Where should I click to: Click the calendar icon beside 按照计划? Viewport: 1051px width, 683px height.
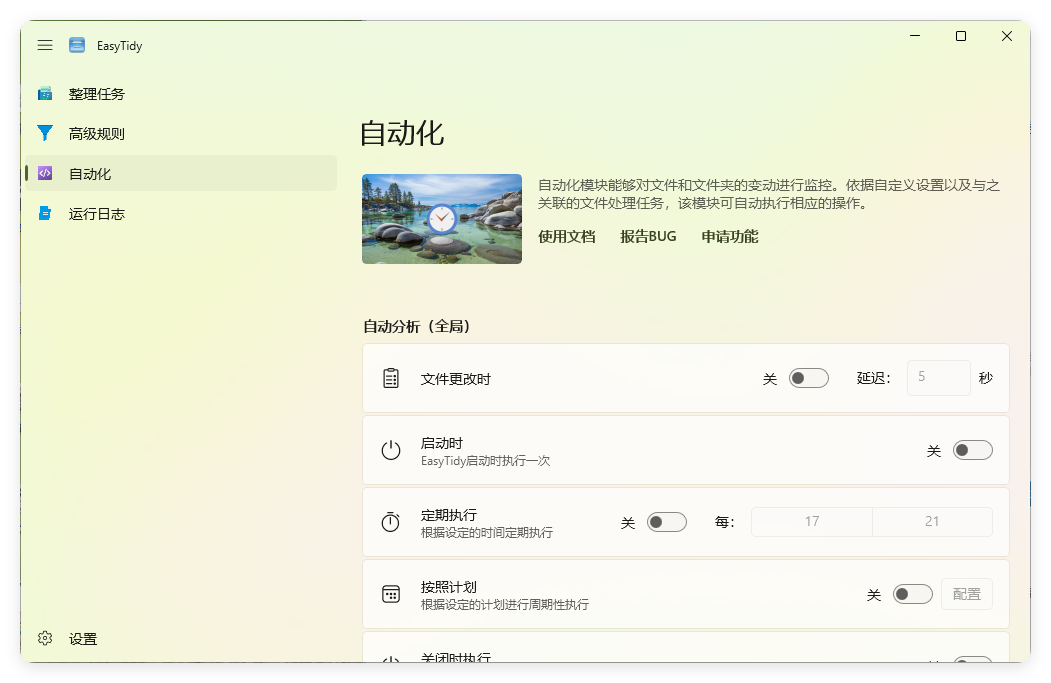(391, 594)
